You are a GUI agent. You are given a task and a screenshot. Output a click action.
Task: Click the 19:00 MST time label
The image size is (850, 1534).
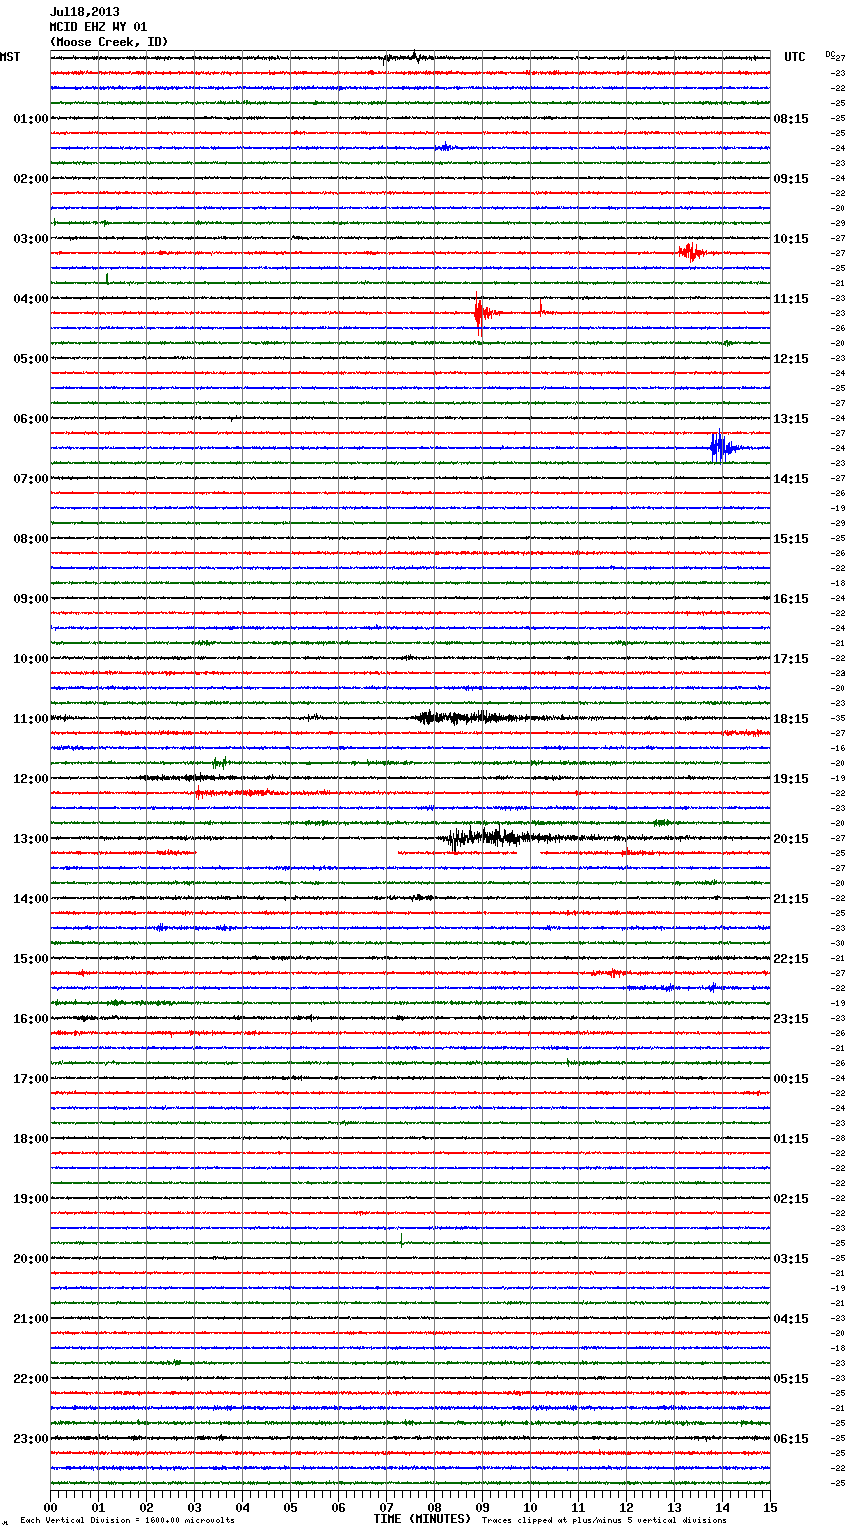30,1199
